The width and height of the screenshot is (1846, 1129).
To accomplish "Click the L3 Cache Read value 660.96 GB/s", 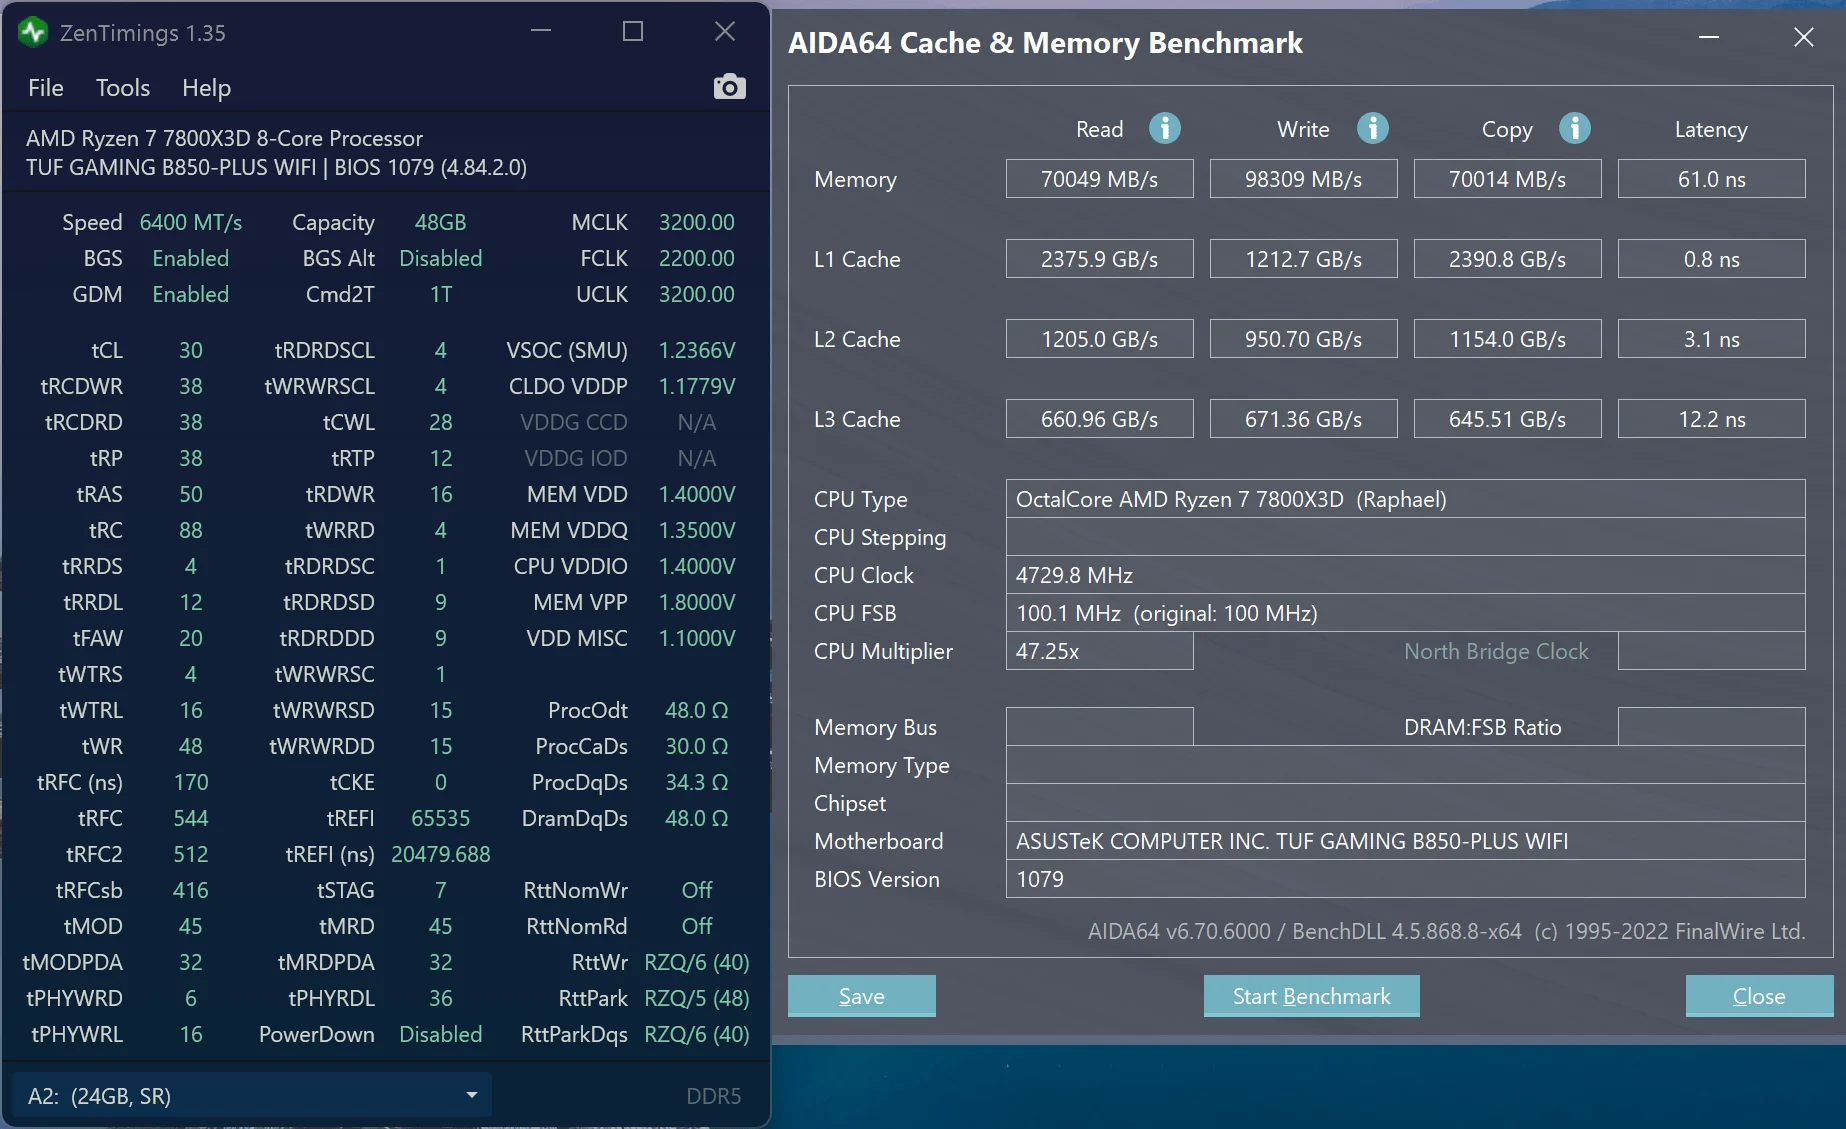I will 1100,419.
